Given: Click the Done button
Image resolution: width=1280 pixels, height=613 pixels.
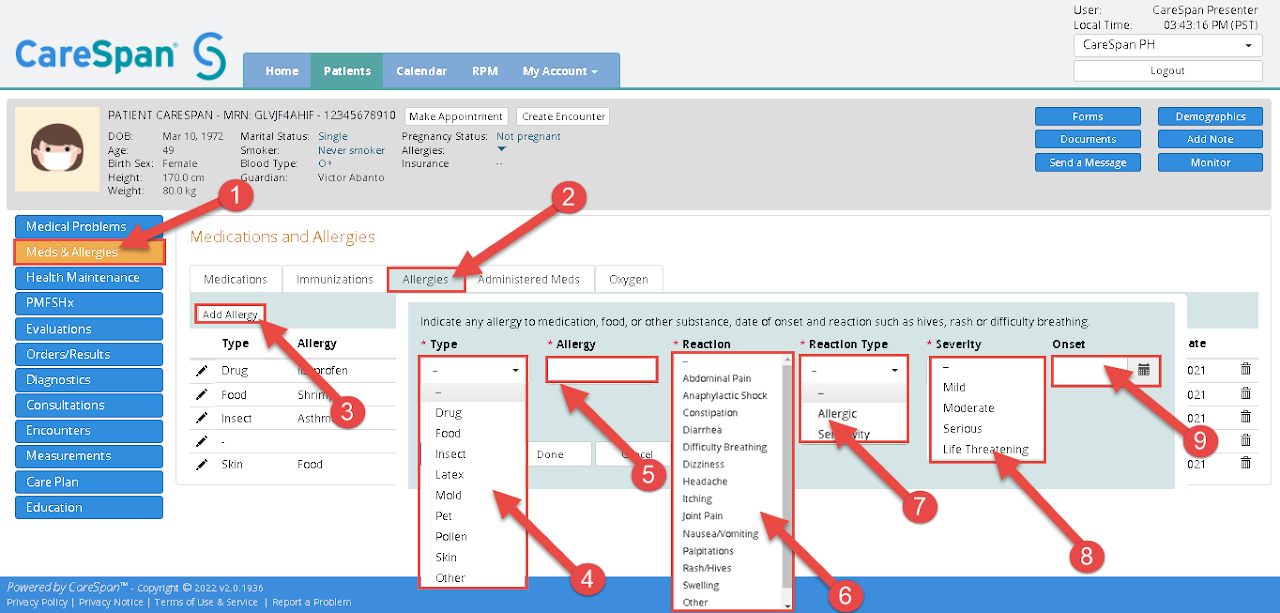Looking at the screenshot, I should 550,454.
